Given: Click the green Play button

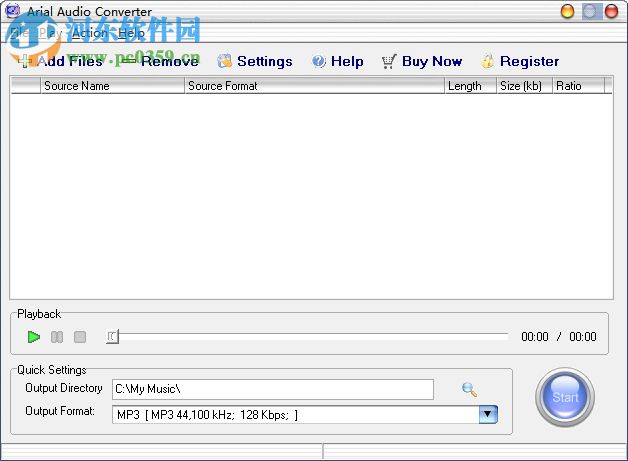Looking at the screenshot, I should pos(34,337).
